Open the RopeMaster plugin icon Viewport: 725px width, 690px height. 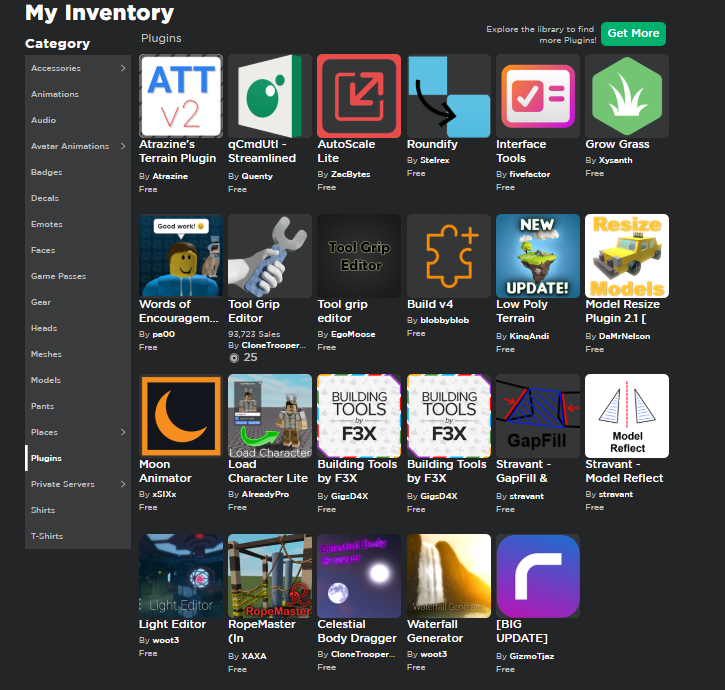(270, 576)
